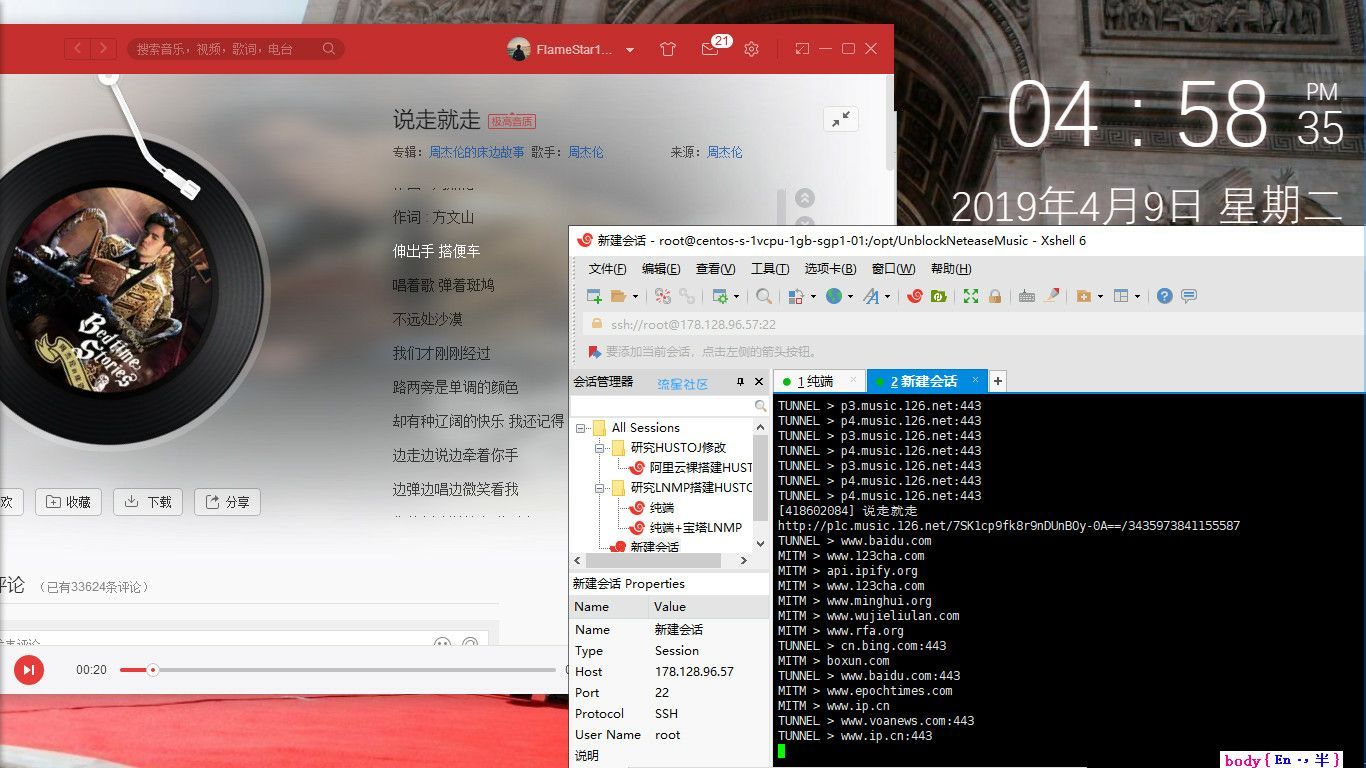Click the Open session folder icon in Xshell

[x=618, y=296]
